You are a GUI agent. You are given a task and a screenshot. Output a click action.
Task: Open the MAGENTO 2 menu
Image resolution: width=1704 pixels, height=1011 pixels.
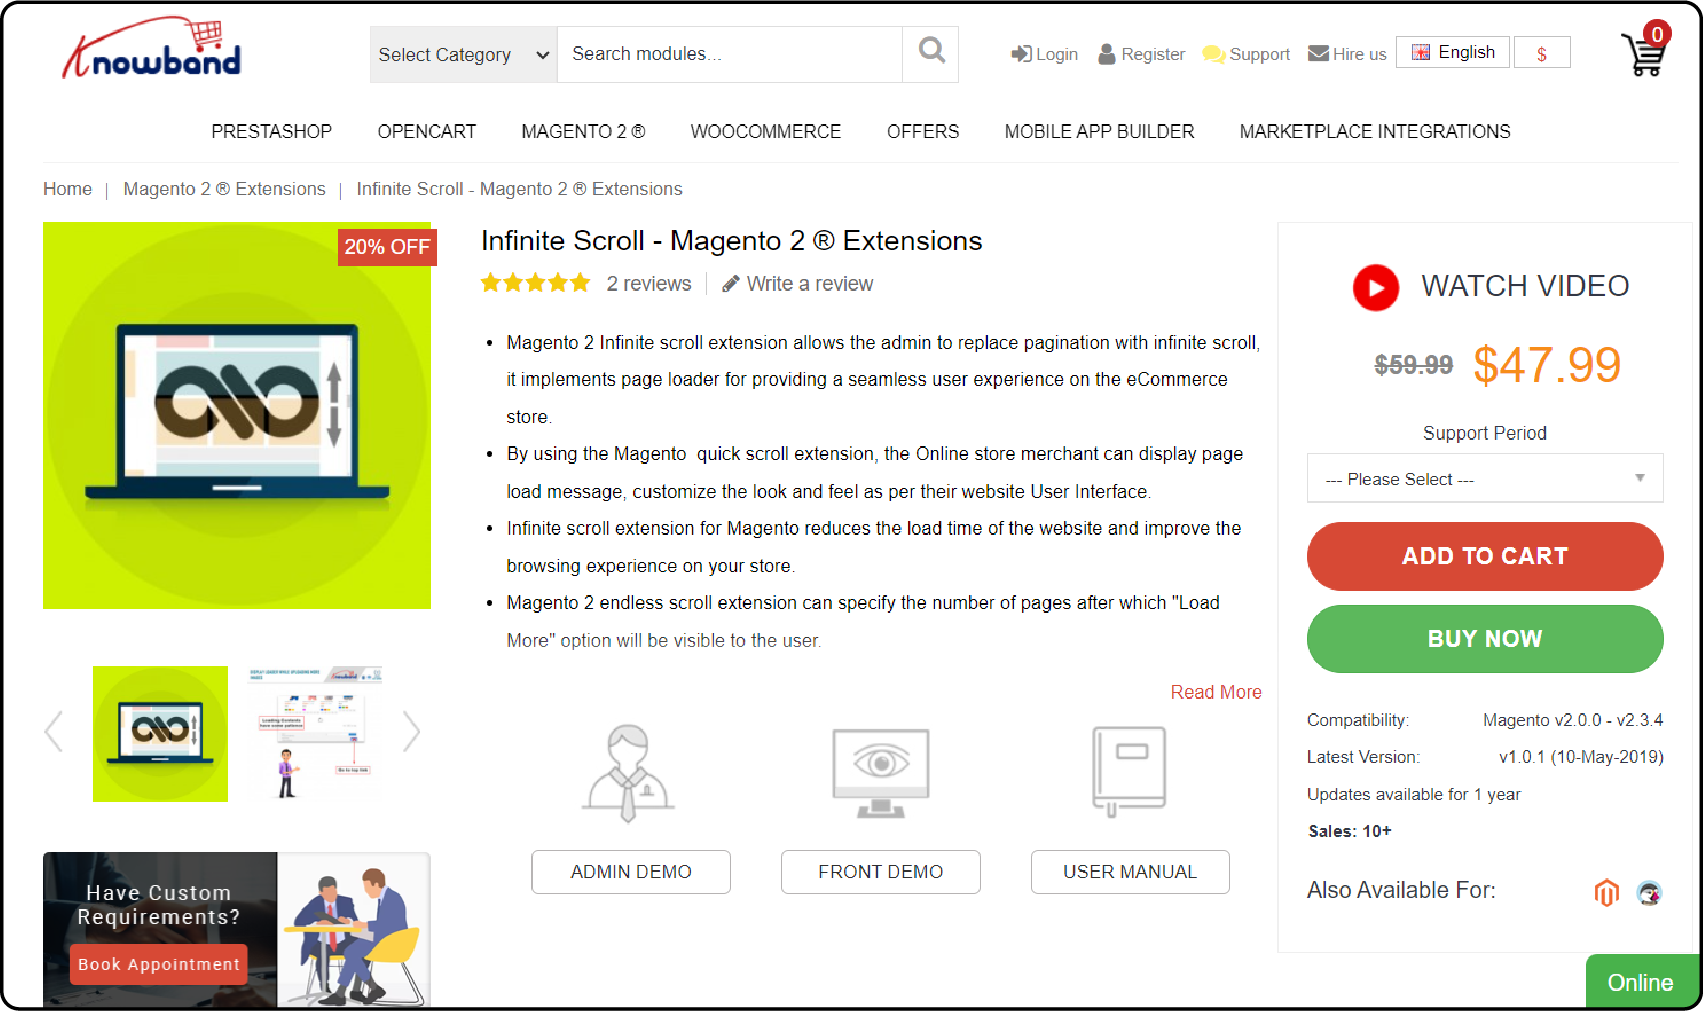click(x=583, y=131)
